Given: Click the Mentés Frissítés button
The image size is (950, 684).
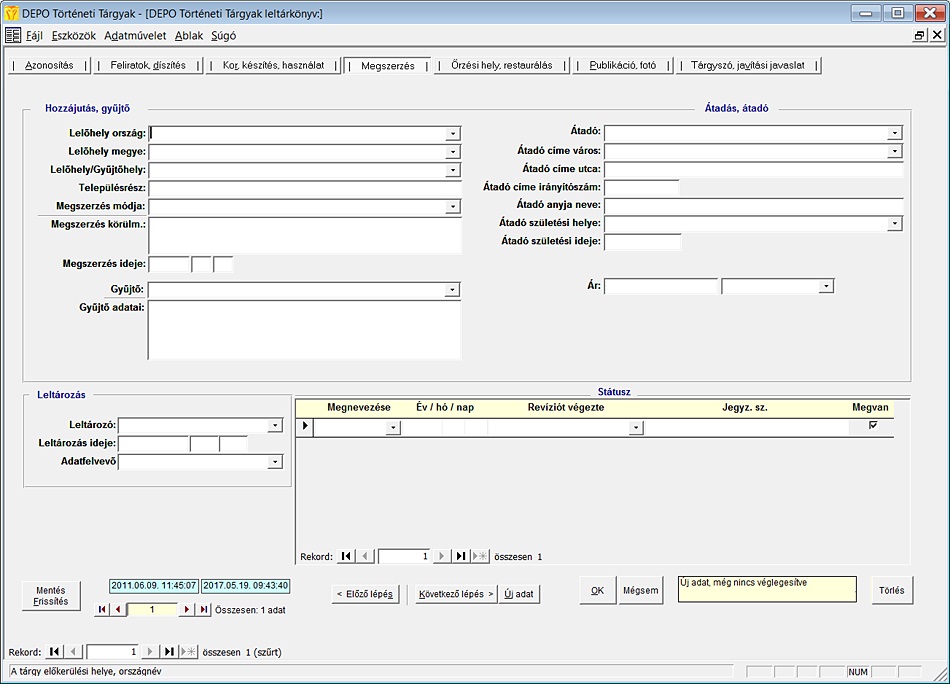Looking at the screenshot, I should point(51,596).
